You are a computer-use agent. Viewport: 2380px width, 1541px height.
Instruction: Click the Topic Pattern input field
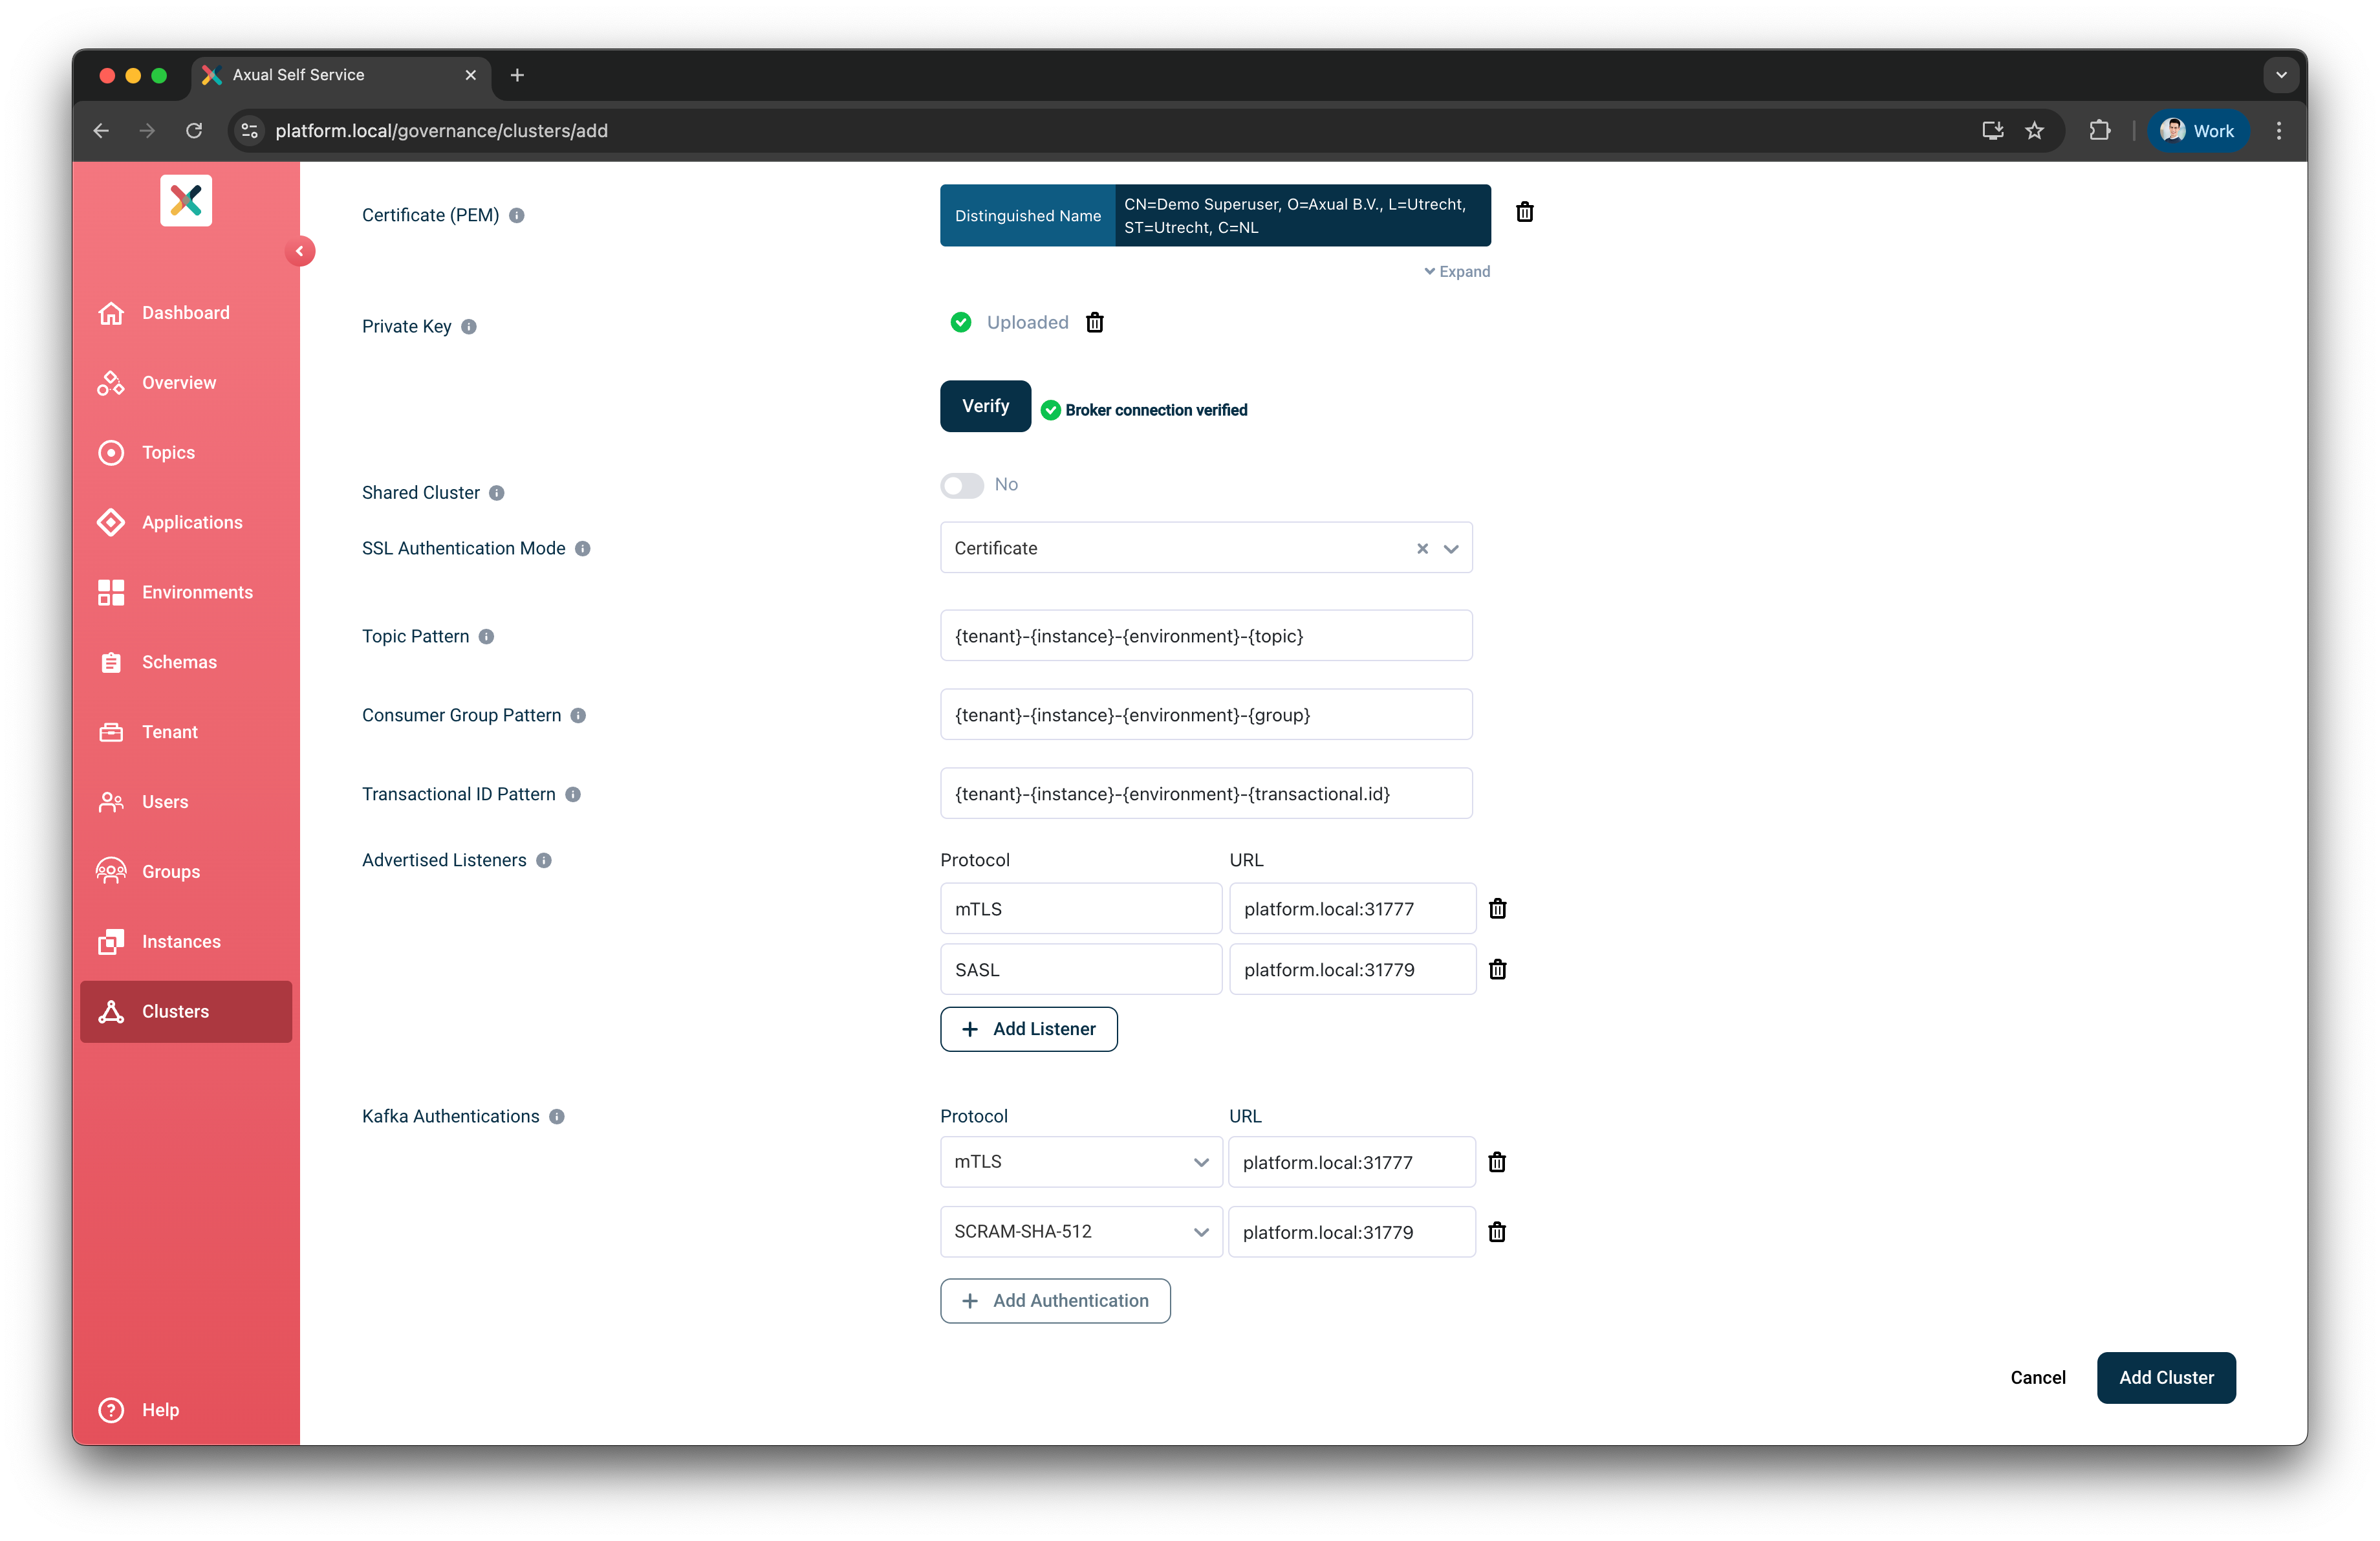tap(1205, 635)
